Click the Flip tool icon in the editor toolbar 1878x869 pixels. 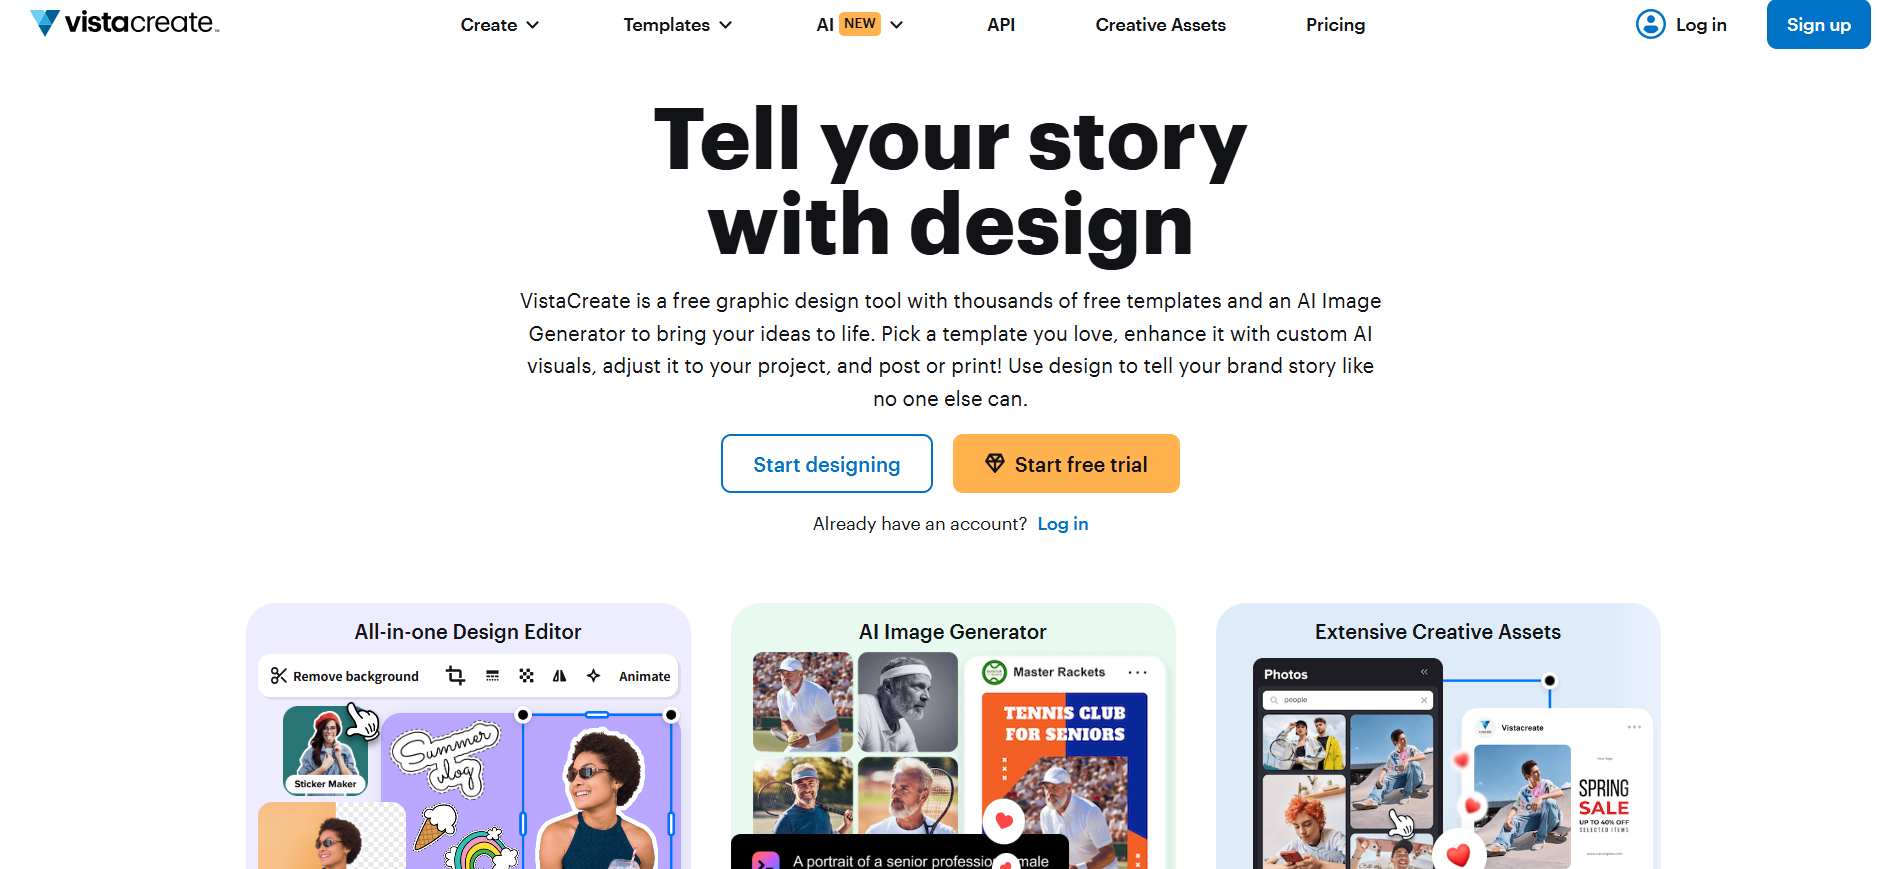559,676
